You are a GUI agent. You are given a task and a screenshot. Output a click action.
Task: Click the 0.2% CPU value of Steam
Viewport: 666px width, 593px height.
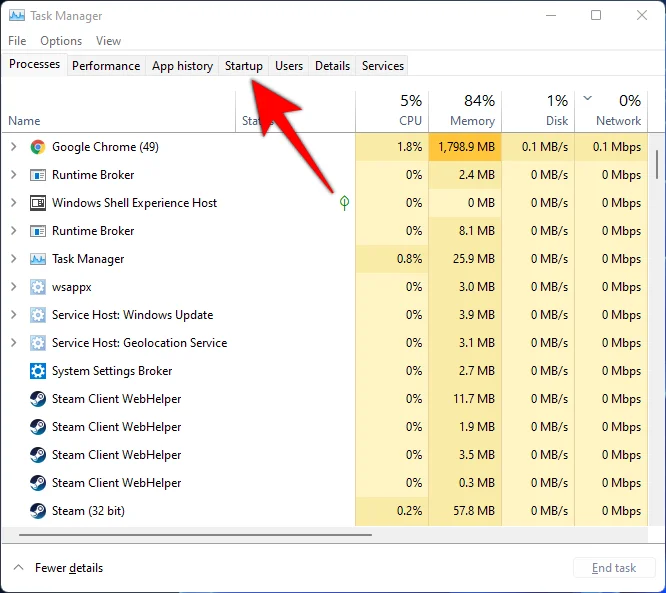[x=409, y=511]
